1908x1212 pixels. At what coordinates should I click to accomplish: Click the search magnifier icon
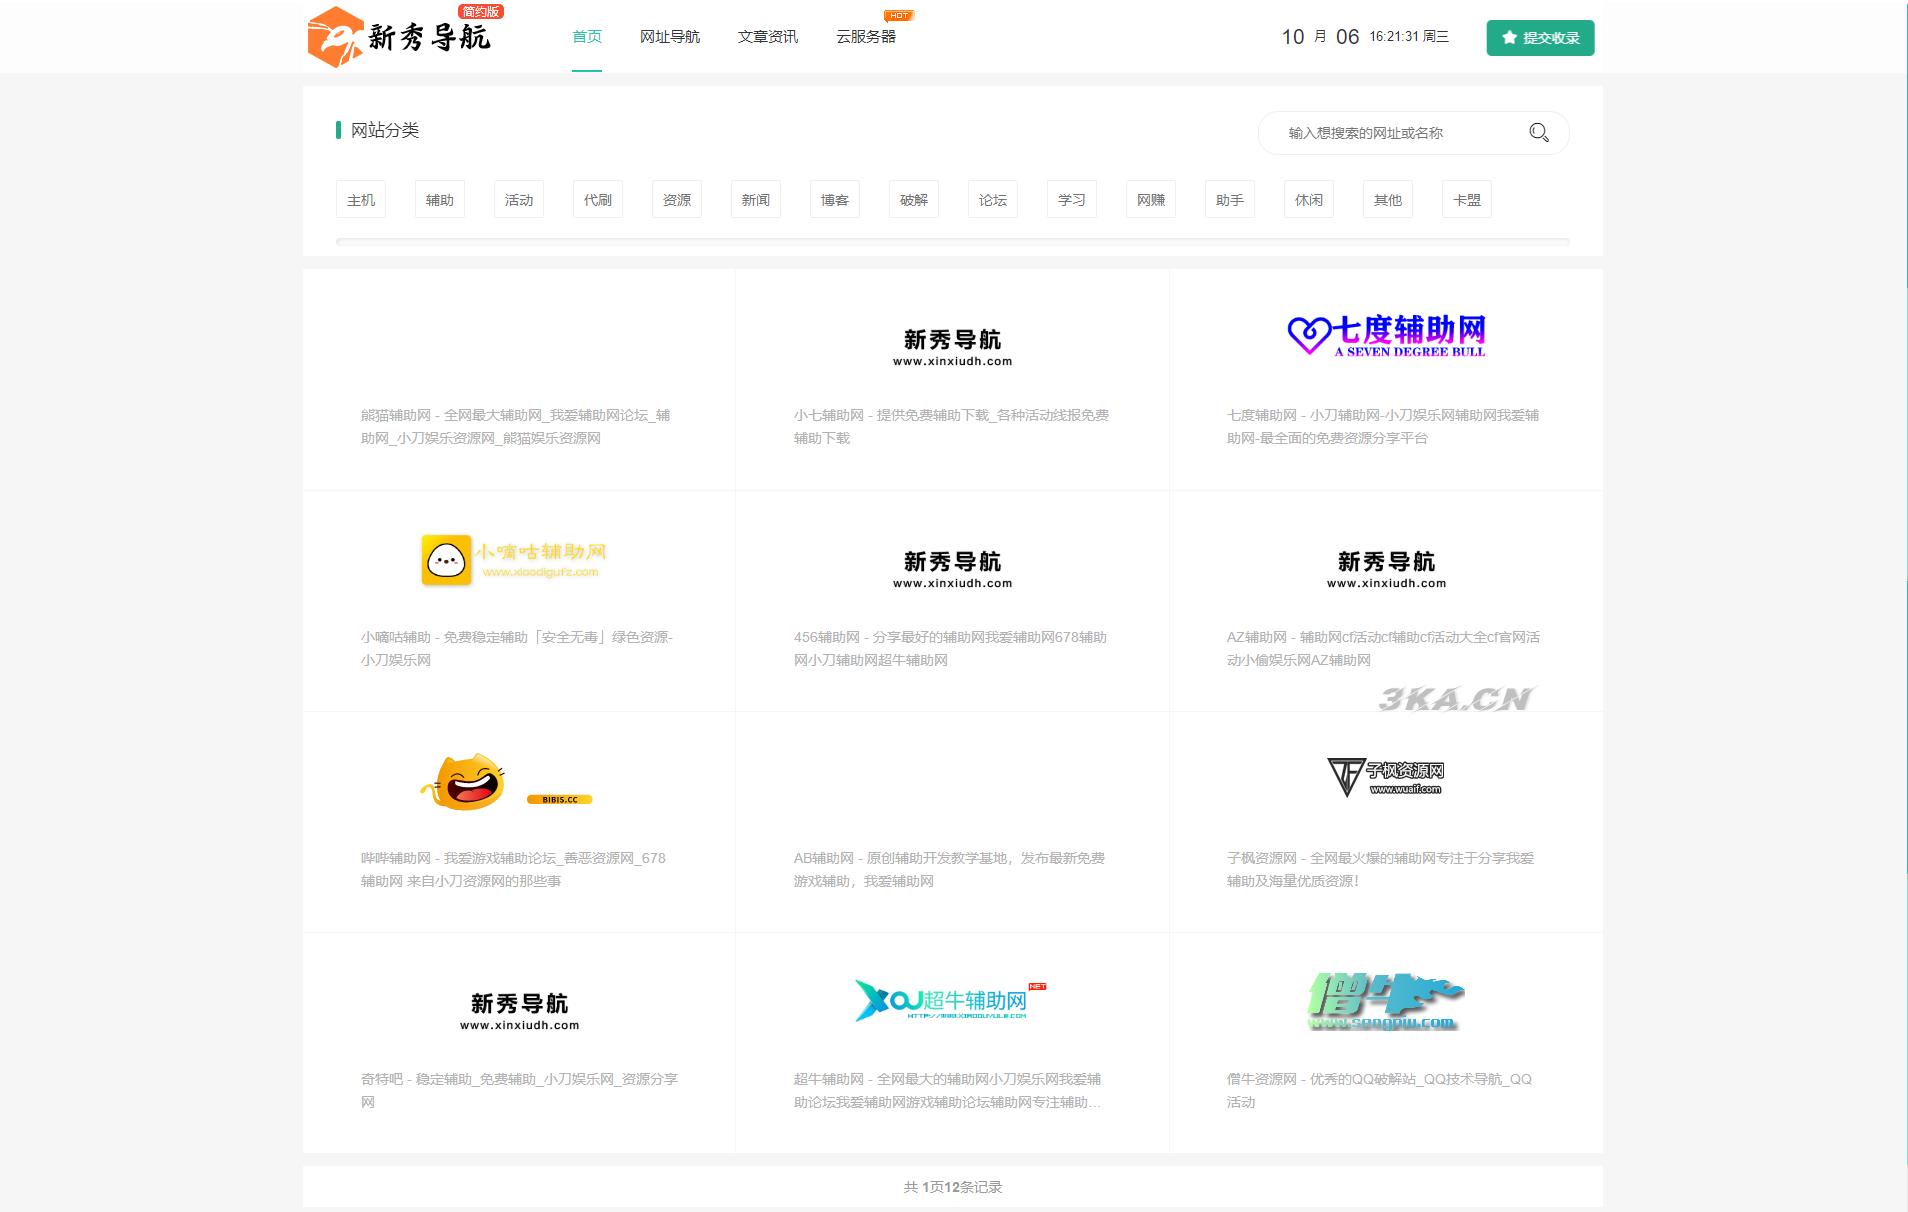click(x=1538, y=132)
